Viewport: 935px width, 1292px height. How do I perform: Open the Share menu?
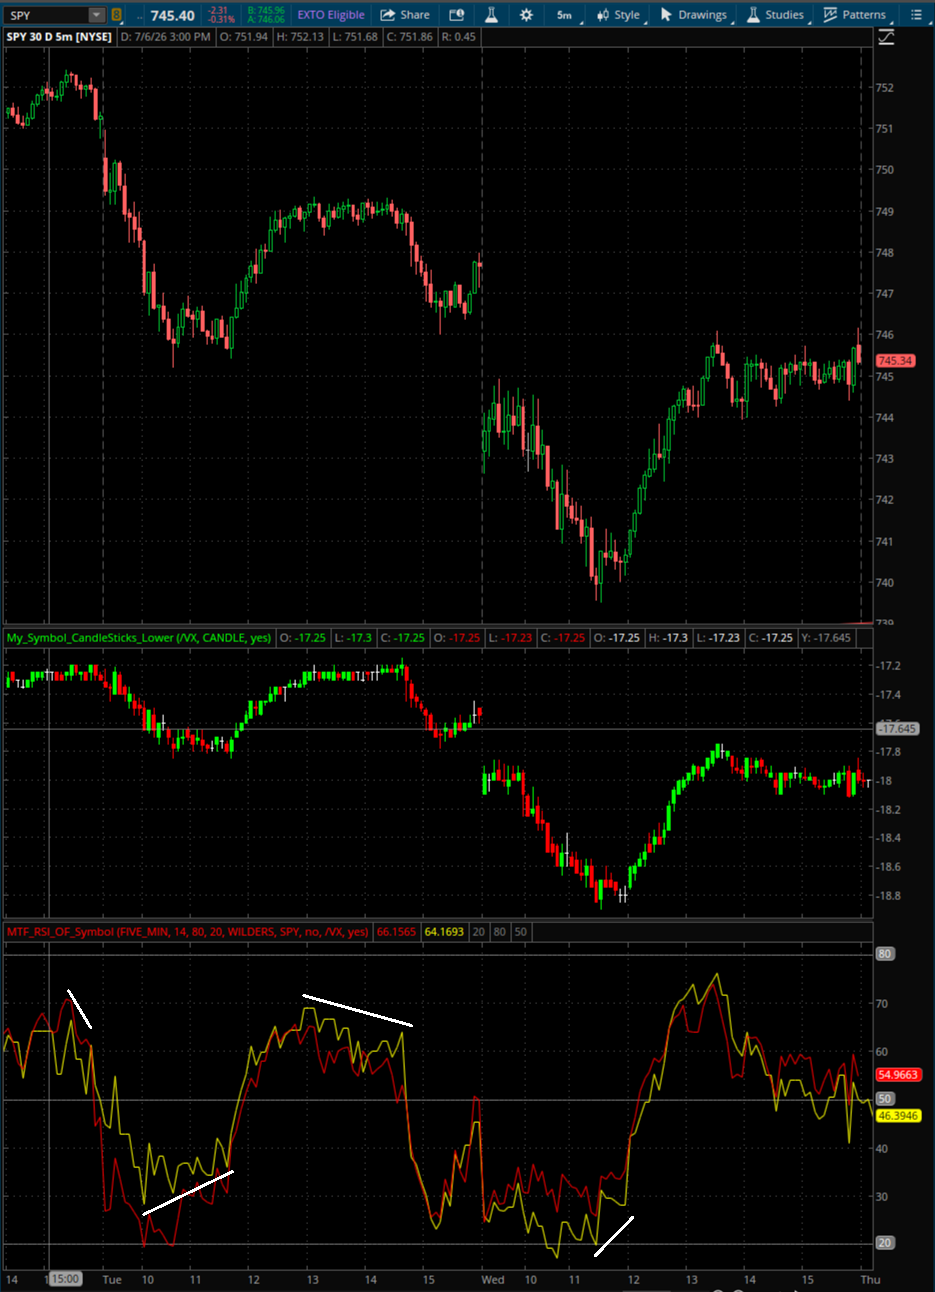pyautogui.click(x=405, y=15)
